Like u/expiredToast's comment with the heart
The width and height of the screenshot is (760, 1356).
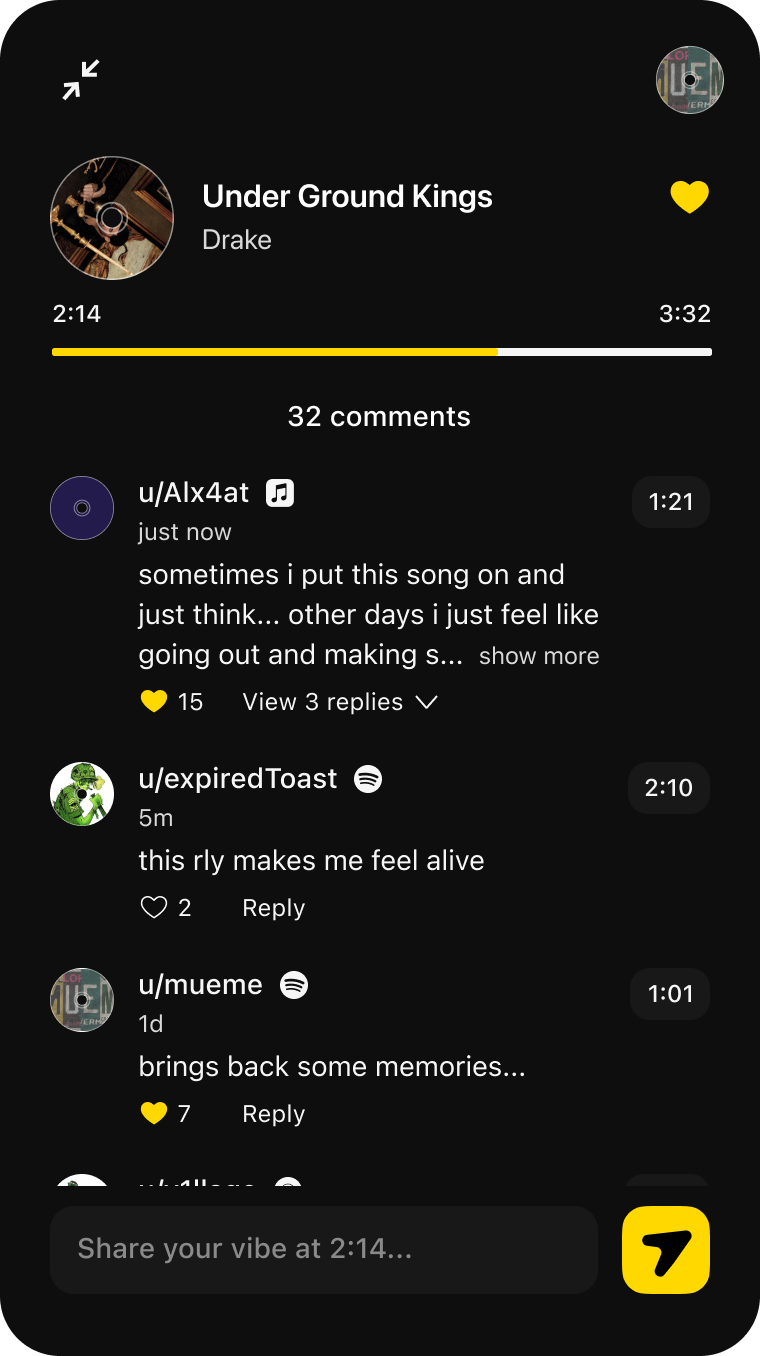[x=153, y=908]
